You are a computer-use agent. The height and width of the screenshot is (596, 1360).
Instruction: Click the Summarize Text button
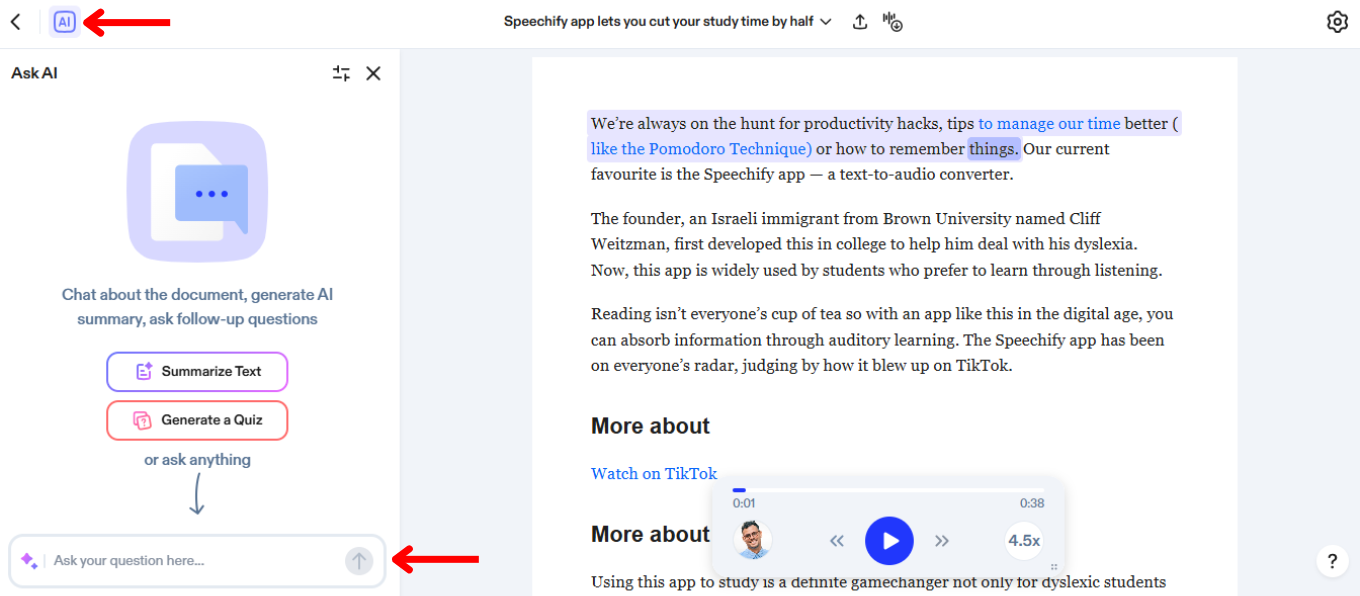point(197,371)
